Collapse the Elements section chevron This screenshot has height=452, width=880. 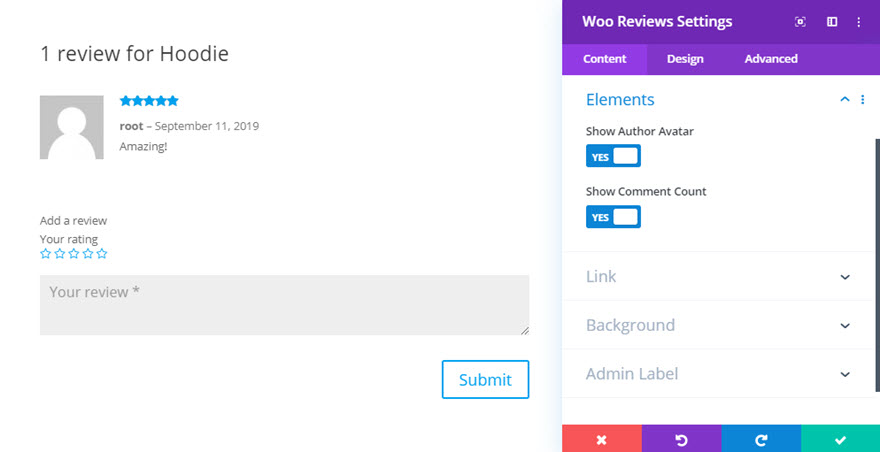point(845,99)
